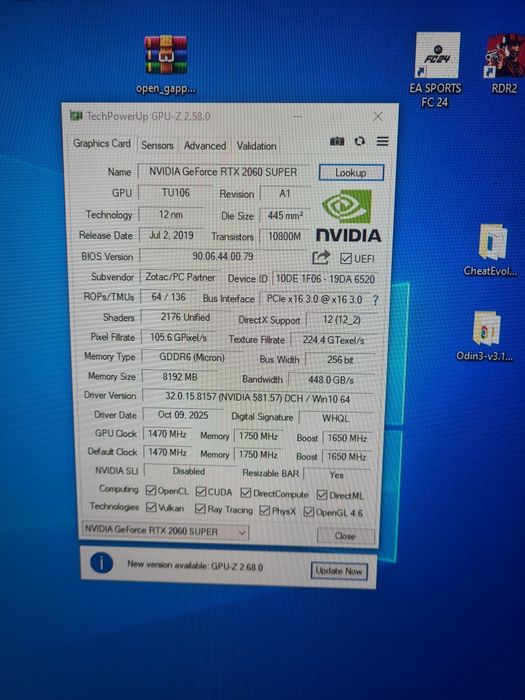Minimize the GPU-Z window
The width and height of the screenshot is (525, 700).
(298, 117)
